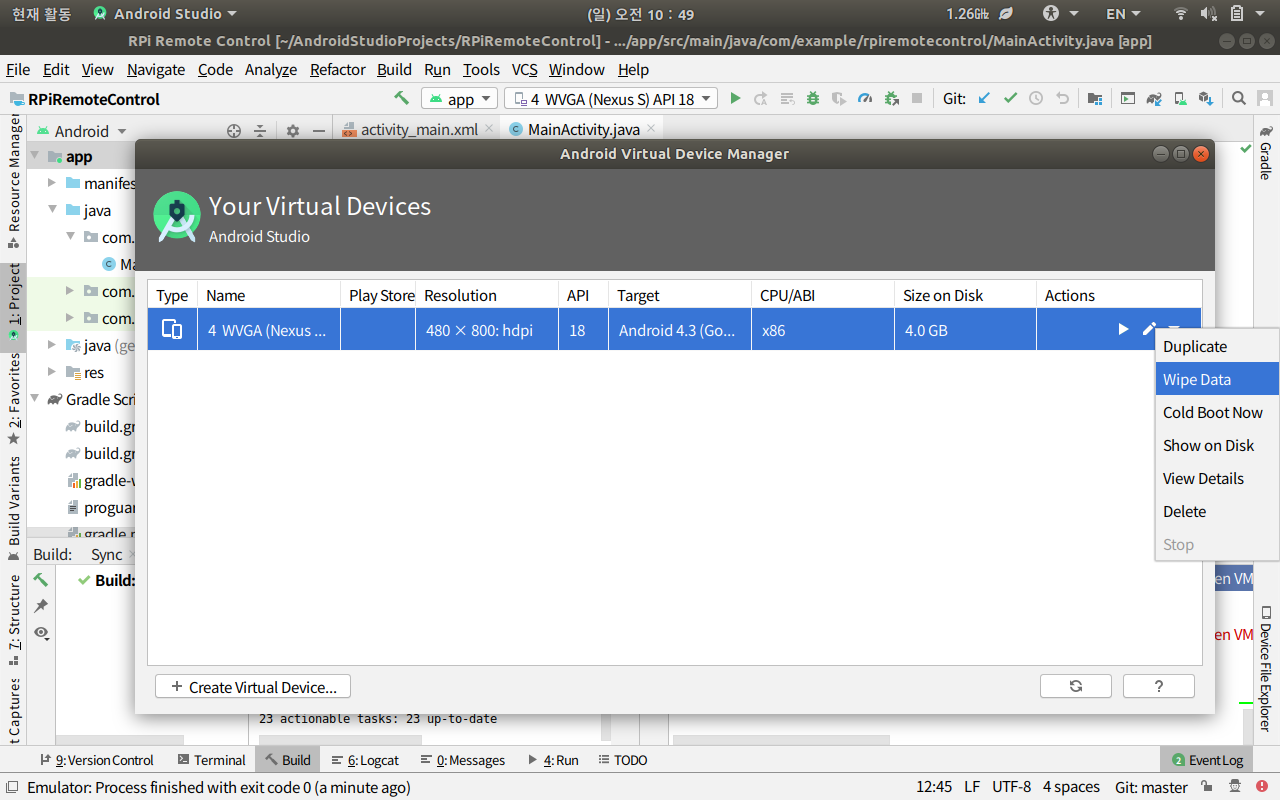Choose Delete in the AVD menu
This screenshot has width=1280, height=800.
pyautogui.click(x=1217, y=511)
